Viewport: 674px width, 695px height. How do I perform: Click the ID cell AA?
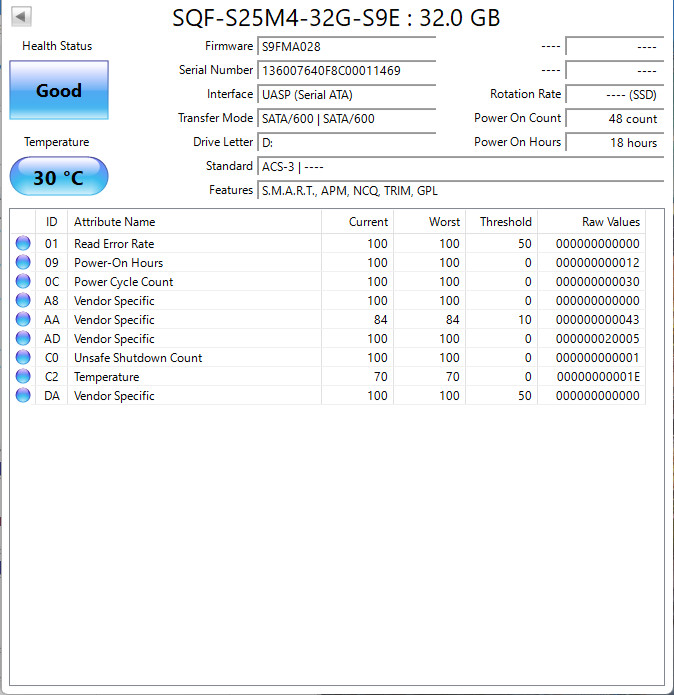coord(51,320)
